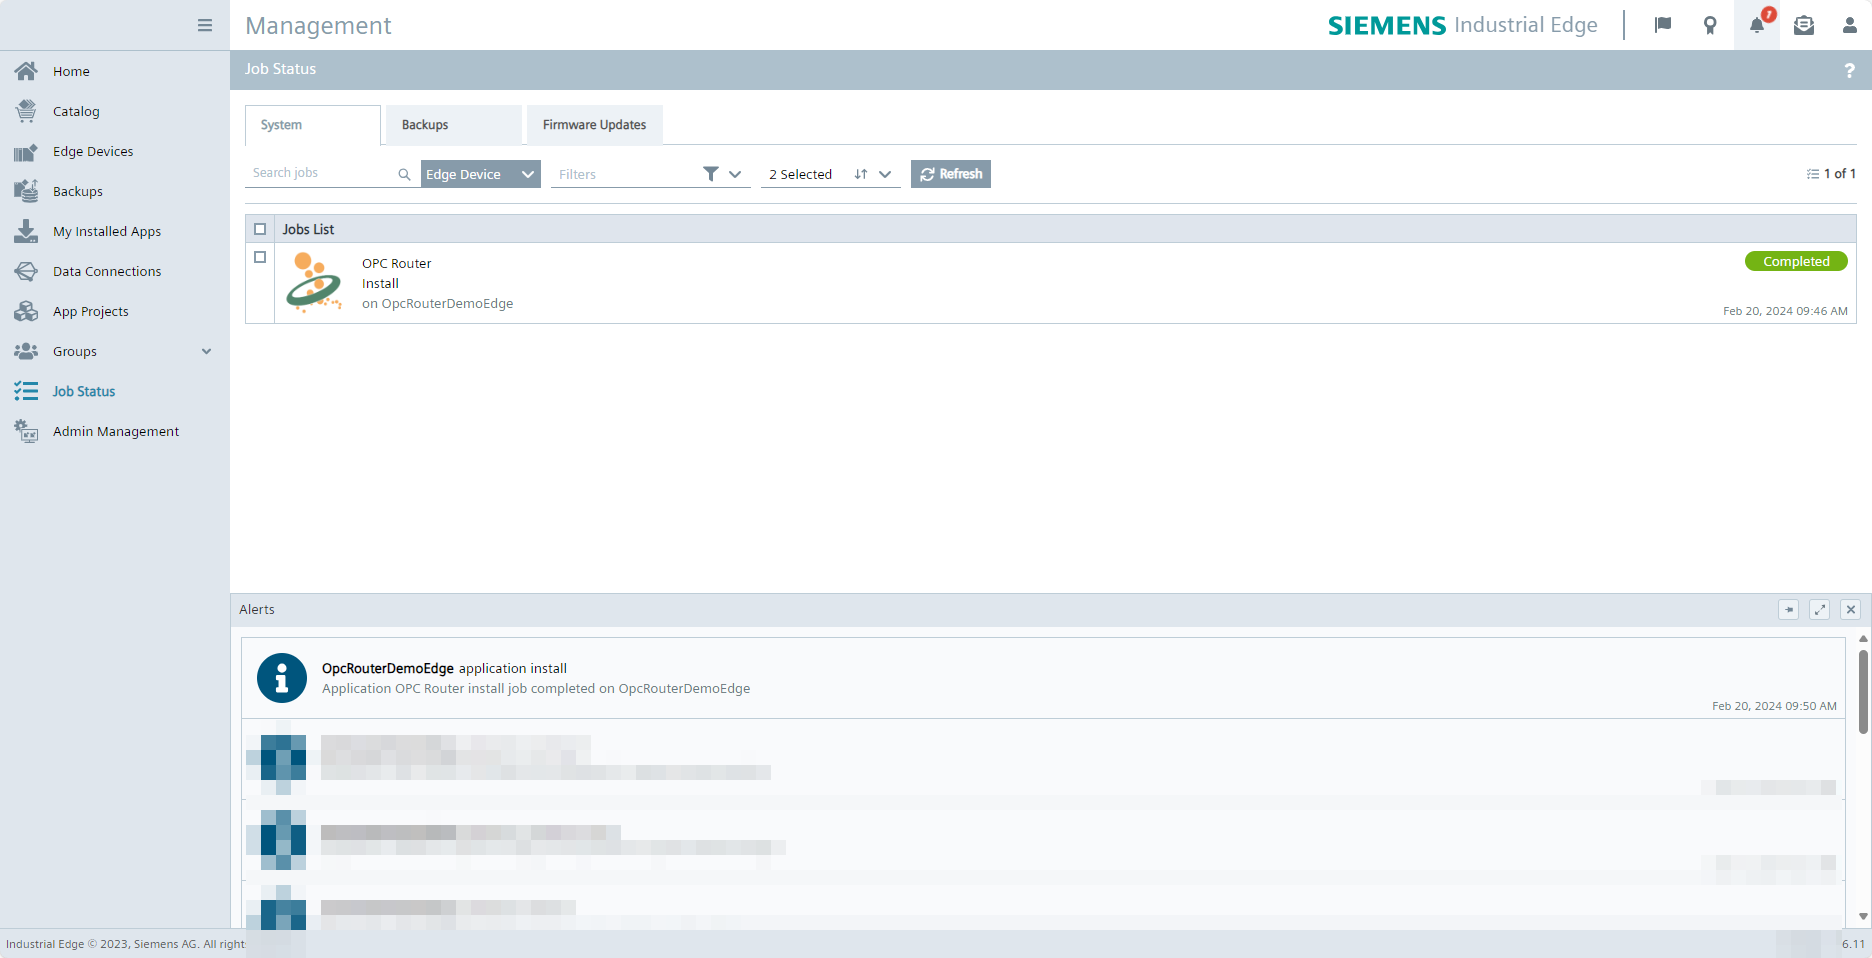
Task: Select the OPC Router job checkbox
Action: point(260,257)
